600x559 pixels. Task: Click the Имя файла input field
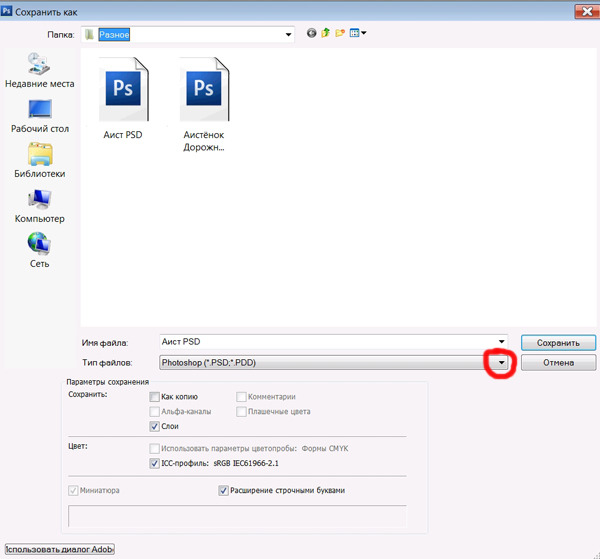(x=333, y=341)
